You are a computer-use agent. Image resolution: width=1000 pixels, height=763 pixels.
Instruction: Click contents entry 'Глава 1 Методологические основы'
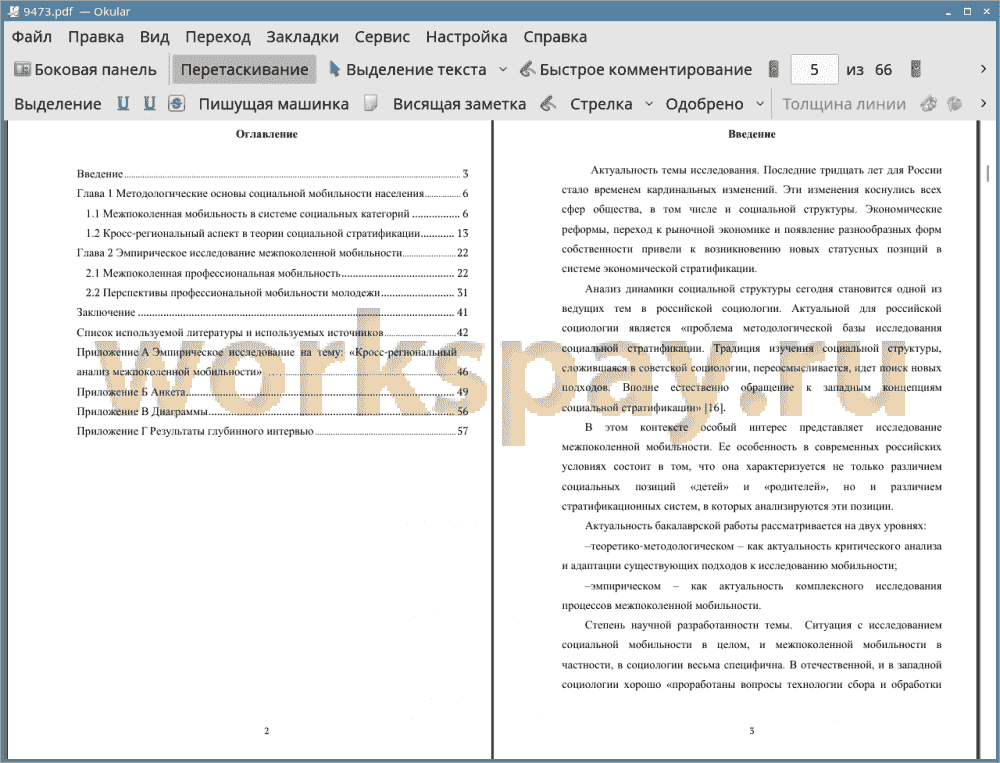(272, 193)
